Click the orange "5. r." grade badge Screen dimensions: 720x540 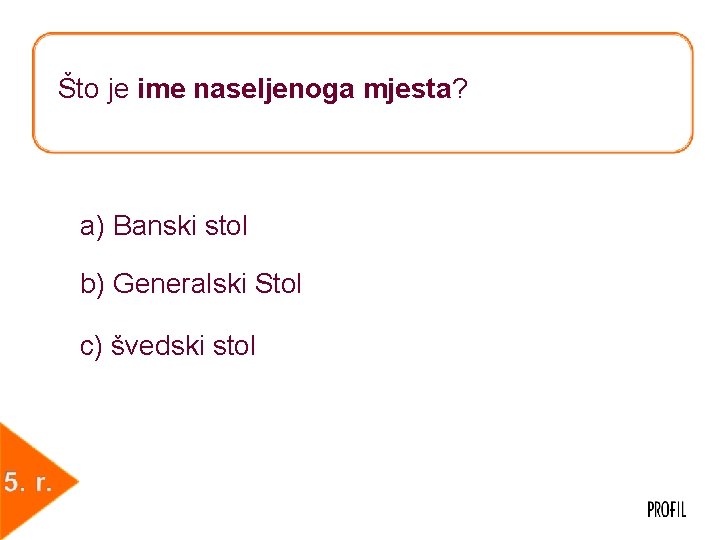coord(28,484)
